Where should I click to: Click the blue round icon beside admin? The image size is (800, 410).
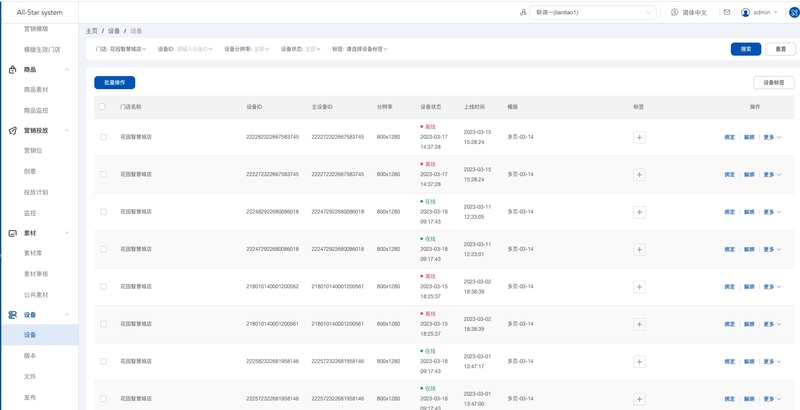[x=794, y=13]
